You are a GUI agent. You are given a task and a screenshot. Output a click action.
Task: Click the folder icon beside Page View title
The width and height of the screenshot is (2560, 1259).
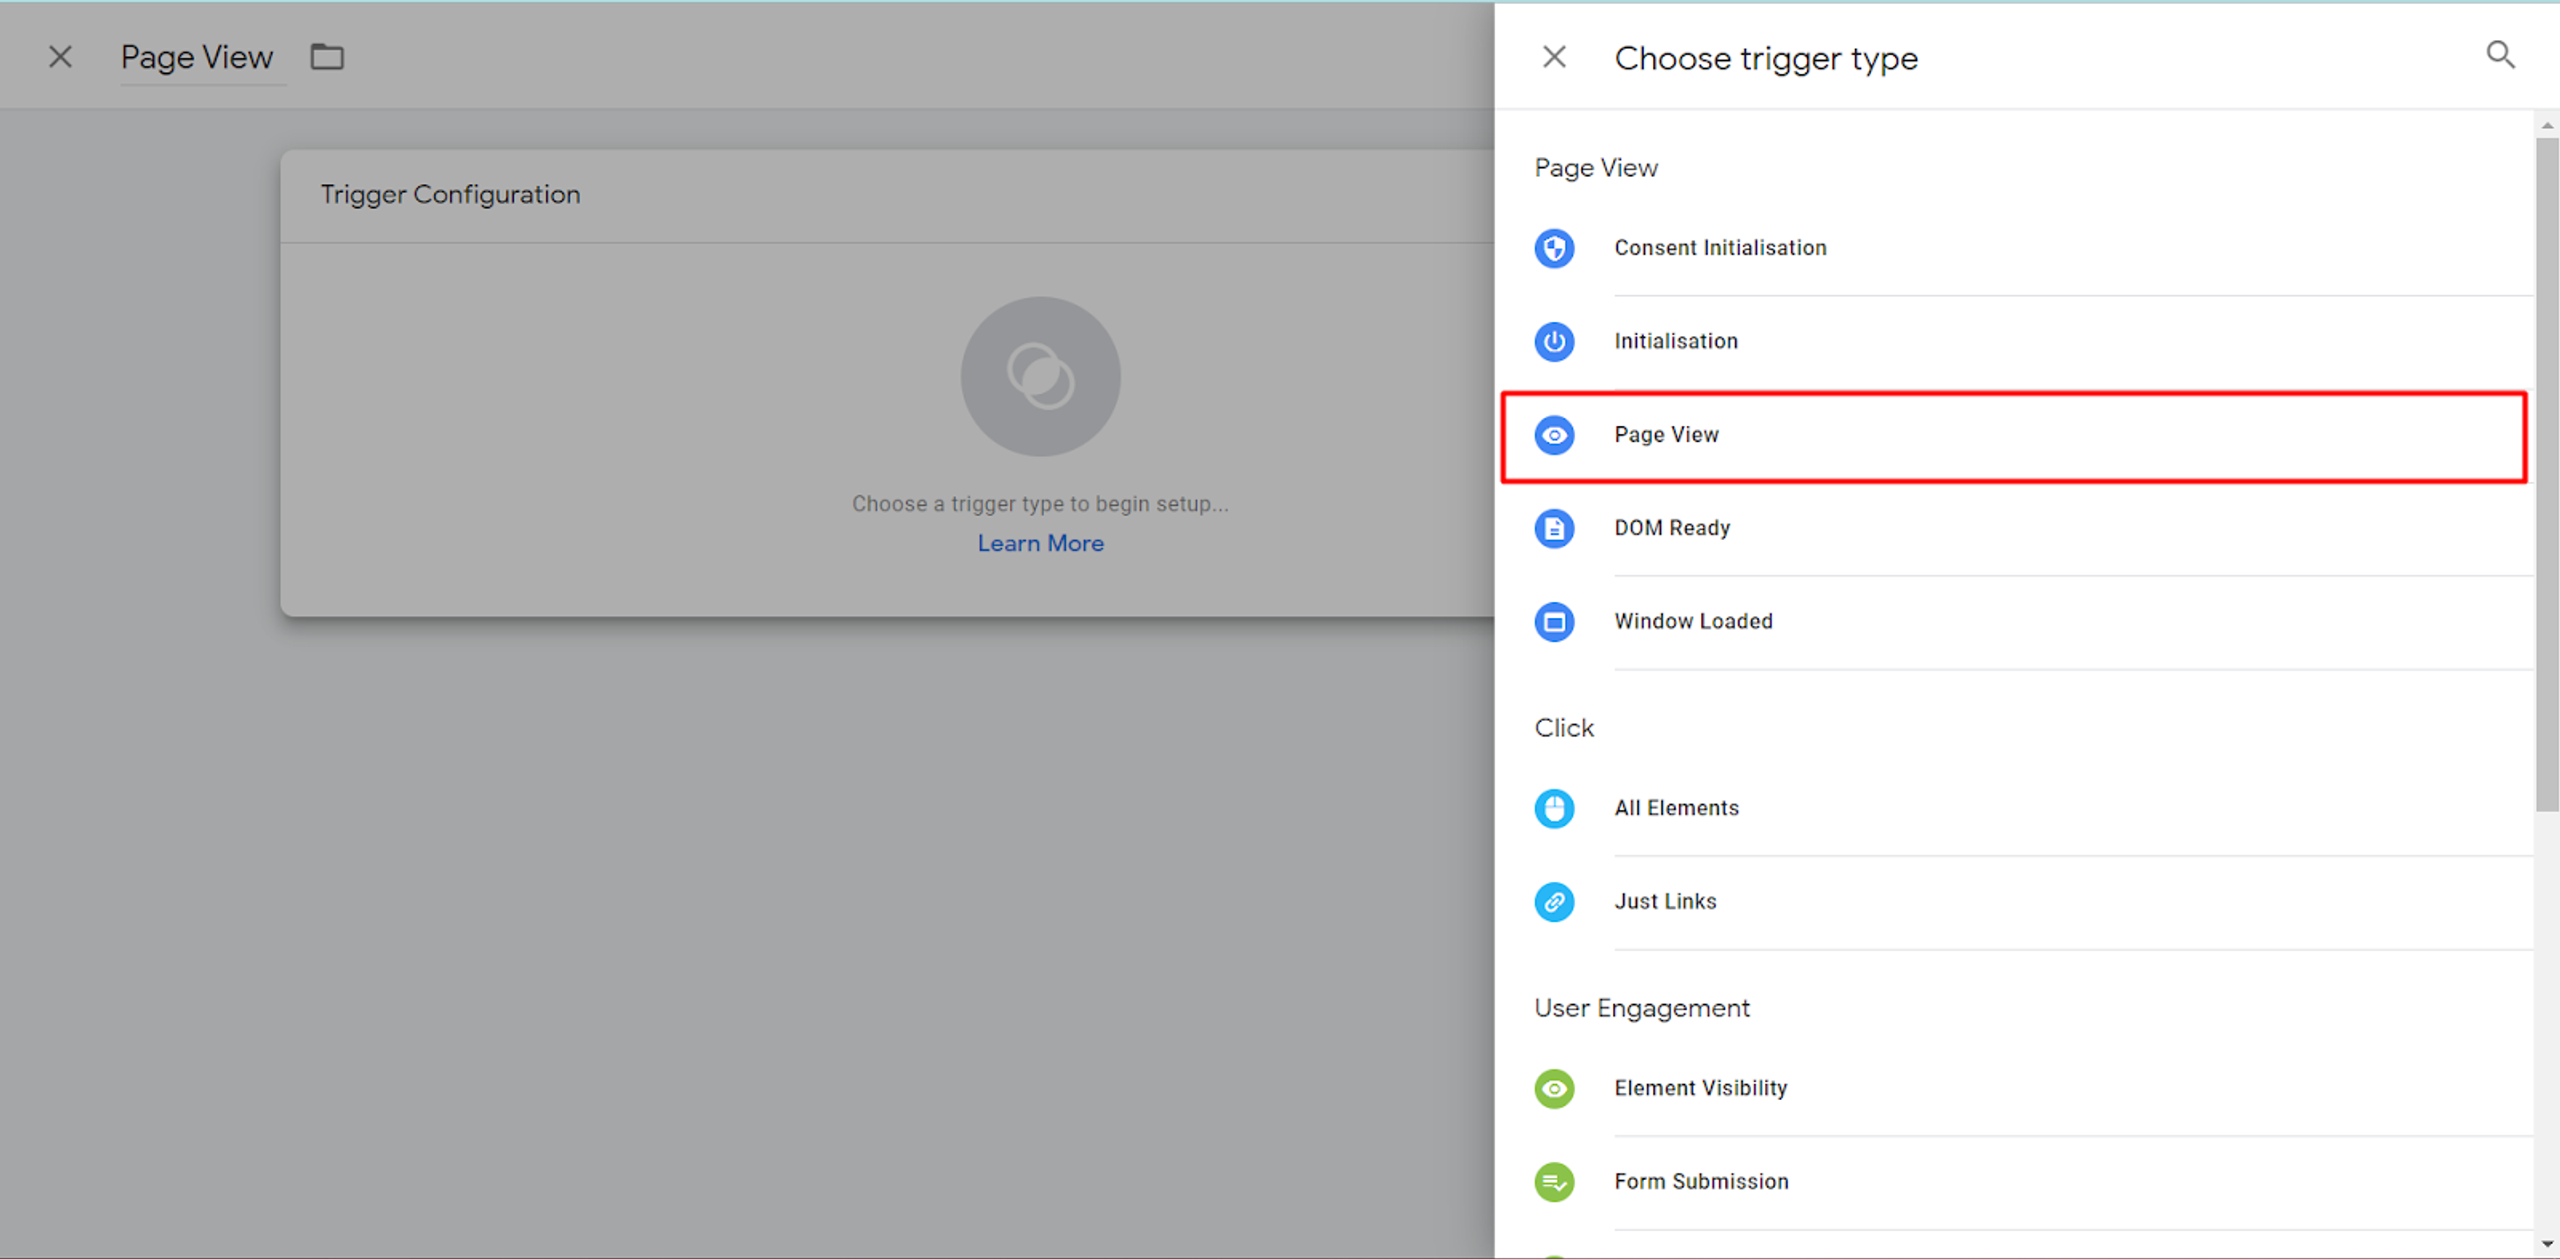tap(327, 57)
